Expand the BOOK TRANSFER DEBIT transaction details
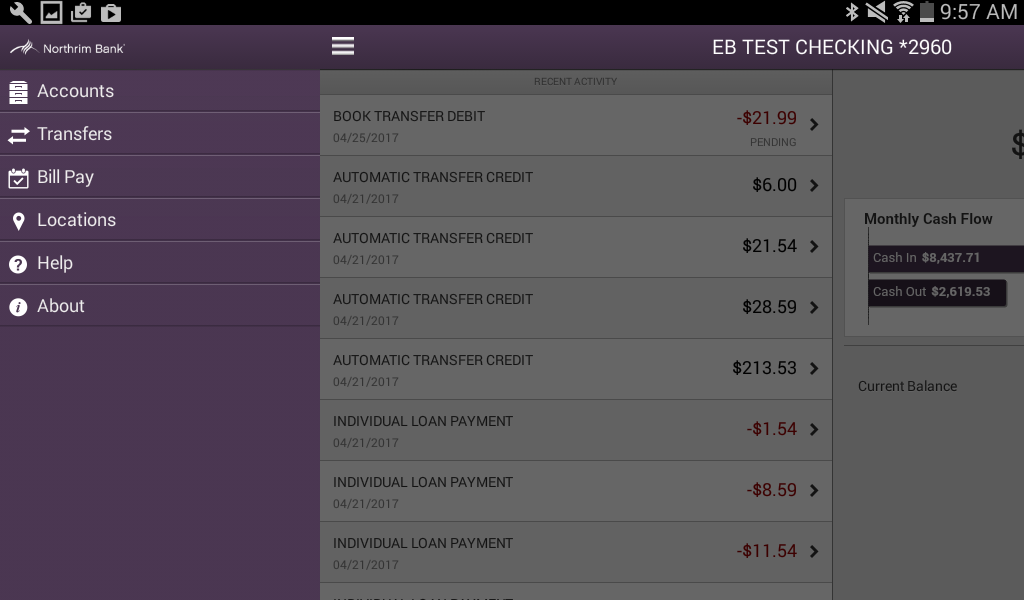 click(813, 125)
